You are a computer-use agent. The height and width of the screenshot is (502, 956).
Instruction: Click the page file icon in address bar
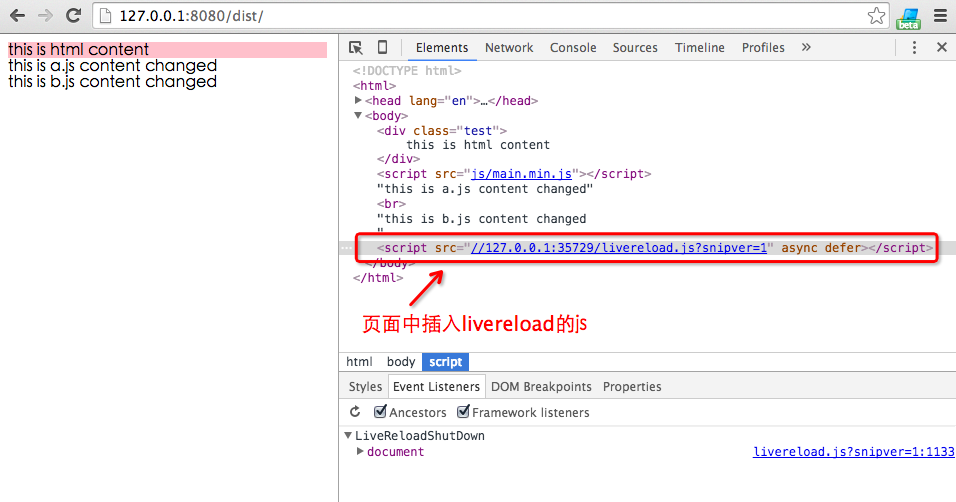click(x=105, y=16)
